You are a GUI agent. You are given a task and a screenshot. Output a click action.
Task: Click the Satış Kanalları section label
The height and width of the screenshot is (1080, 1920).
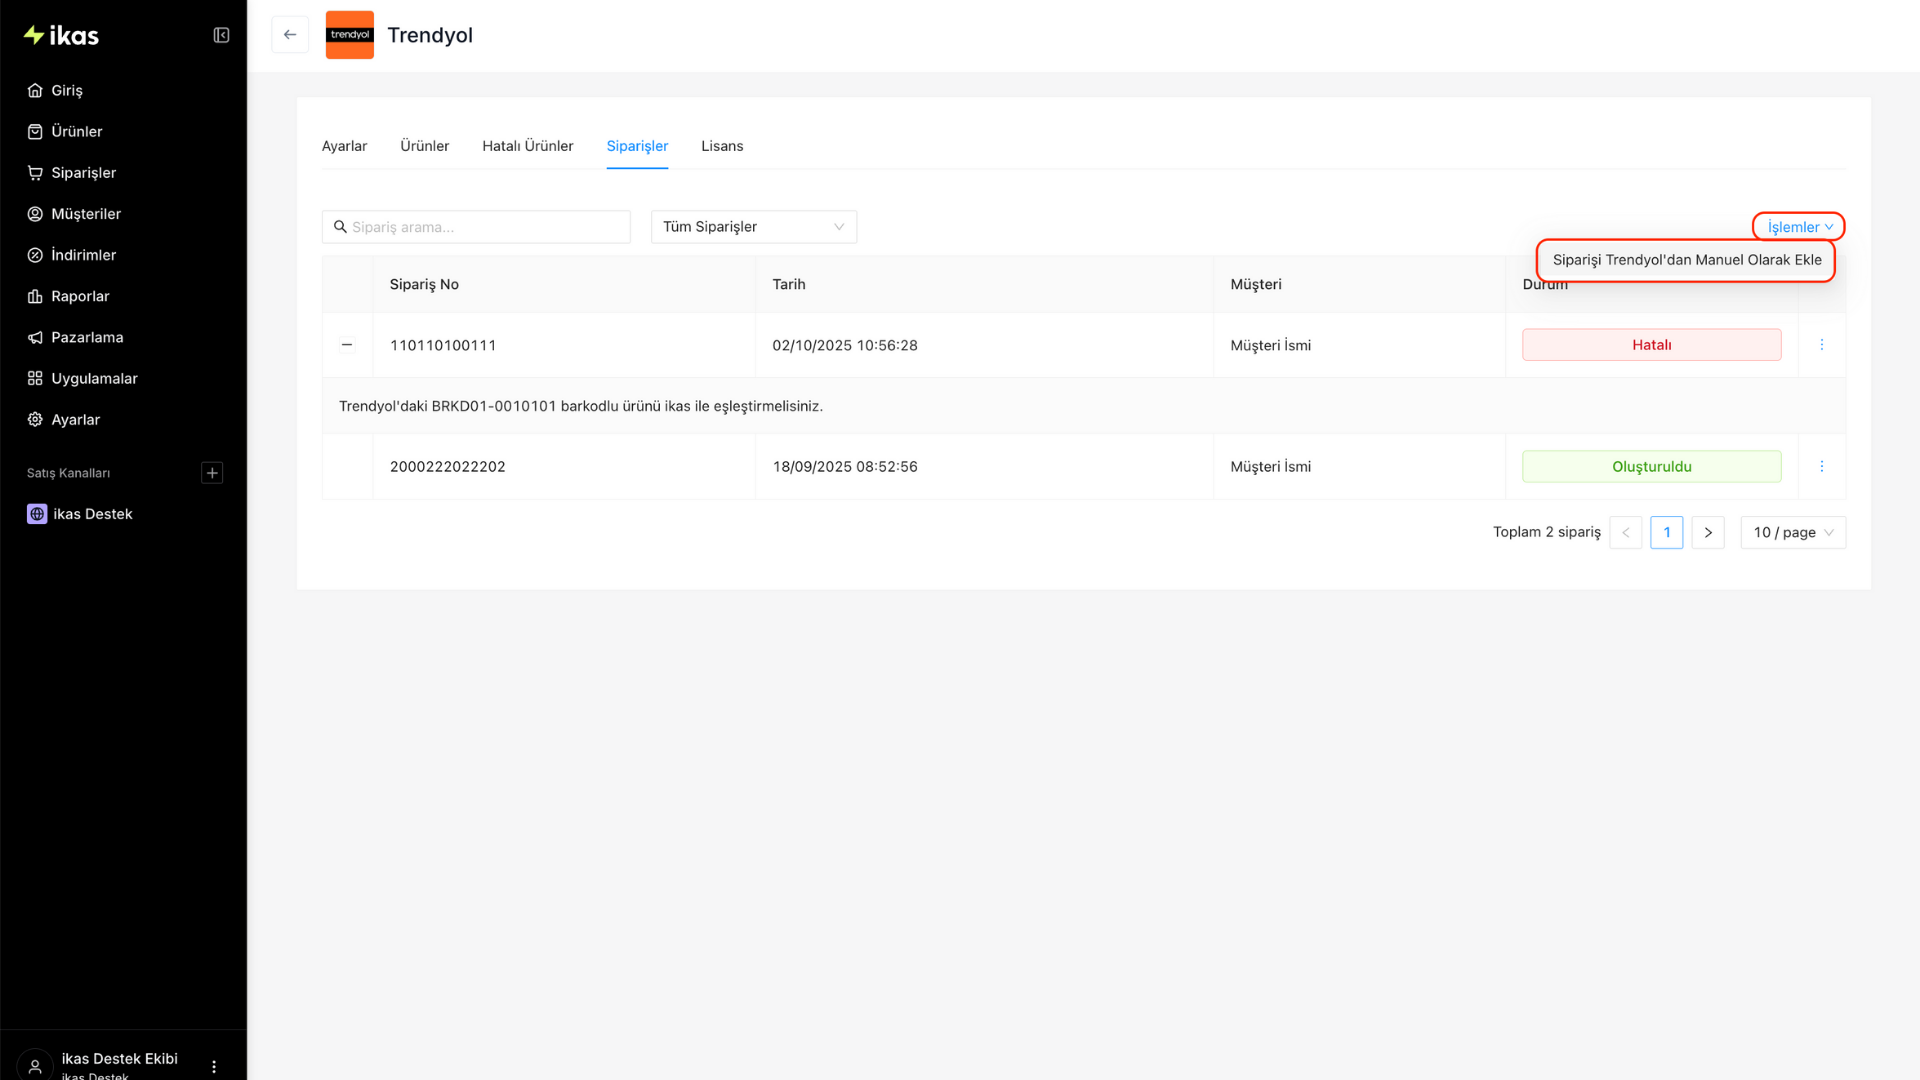68,473
